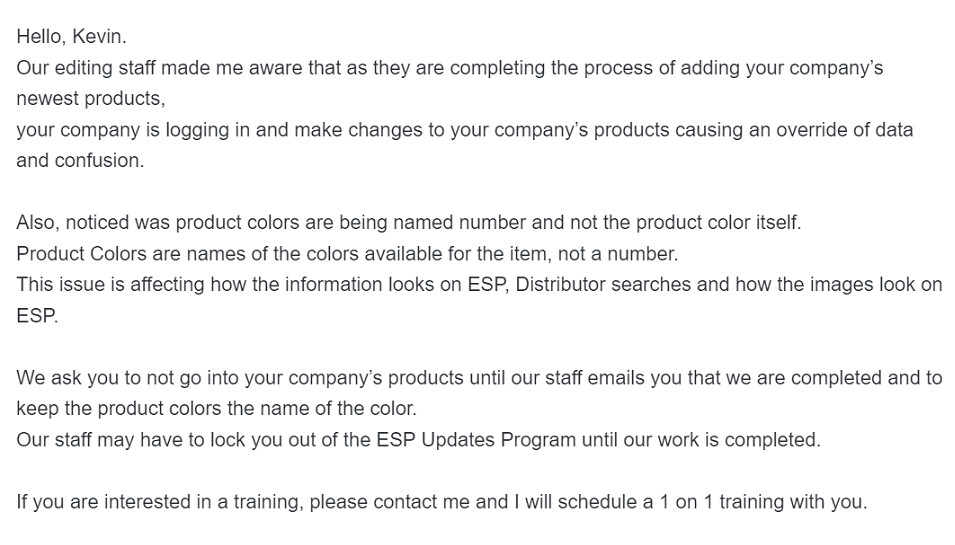Click the words 'staff emails you'
The image size is (955, 545).
pyautogui.click(x=613, y=378)
